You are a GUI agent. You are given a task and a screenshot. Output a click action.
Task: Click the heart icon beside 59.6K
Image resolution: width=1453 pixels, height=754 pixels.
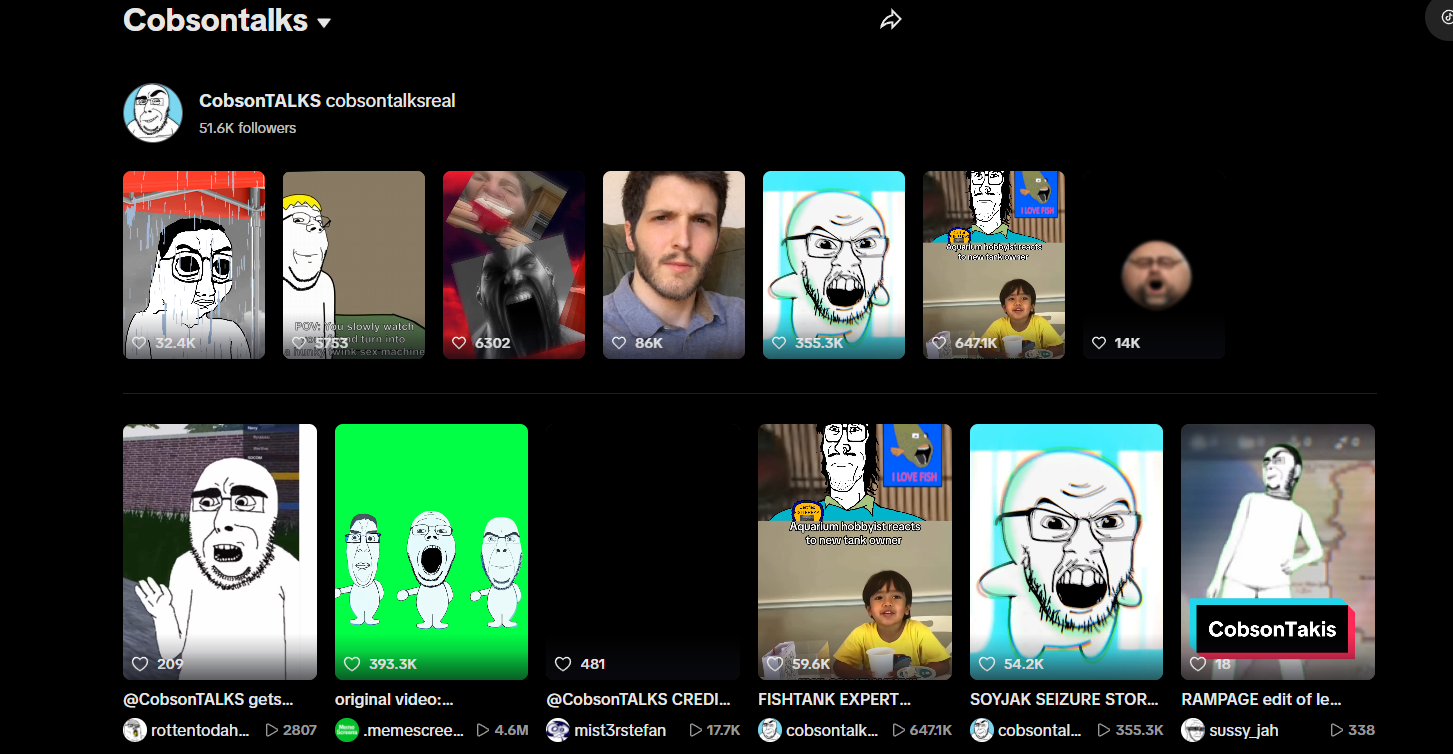tap(775, 664)
